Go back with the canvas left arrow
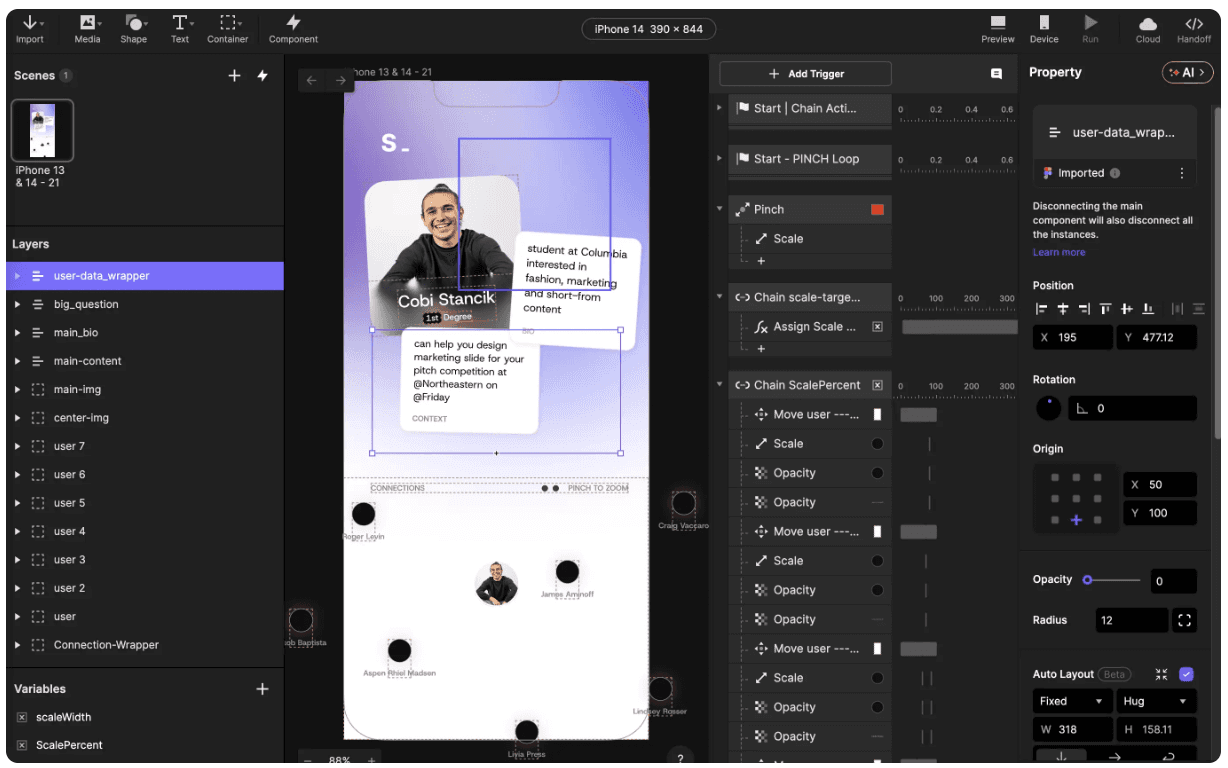 coord(312,80)
